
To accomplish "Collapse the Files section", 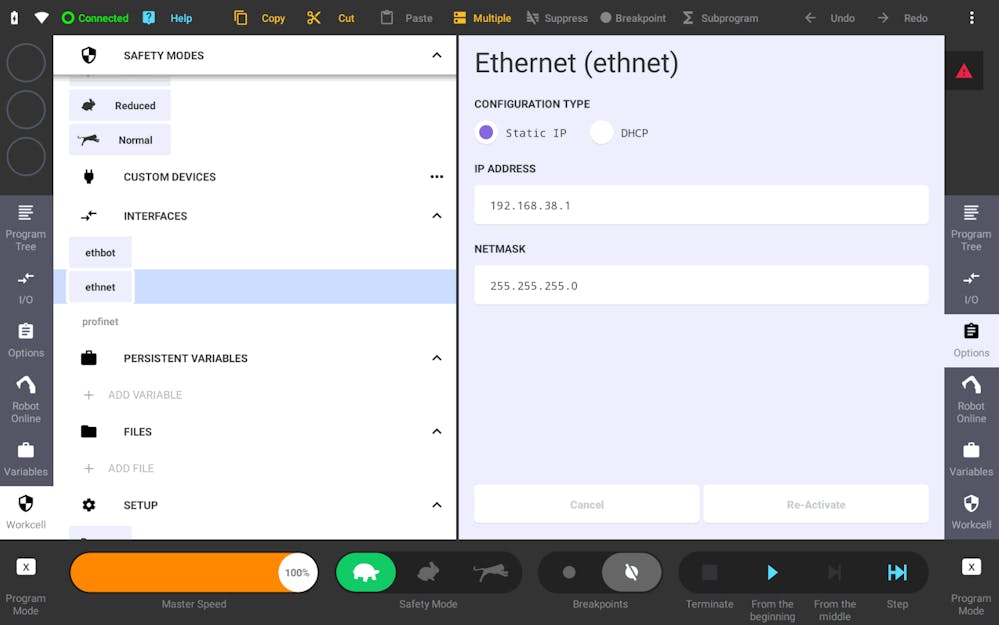I will coord(436,431).
